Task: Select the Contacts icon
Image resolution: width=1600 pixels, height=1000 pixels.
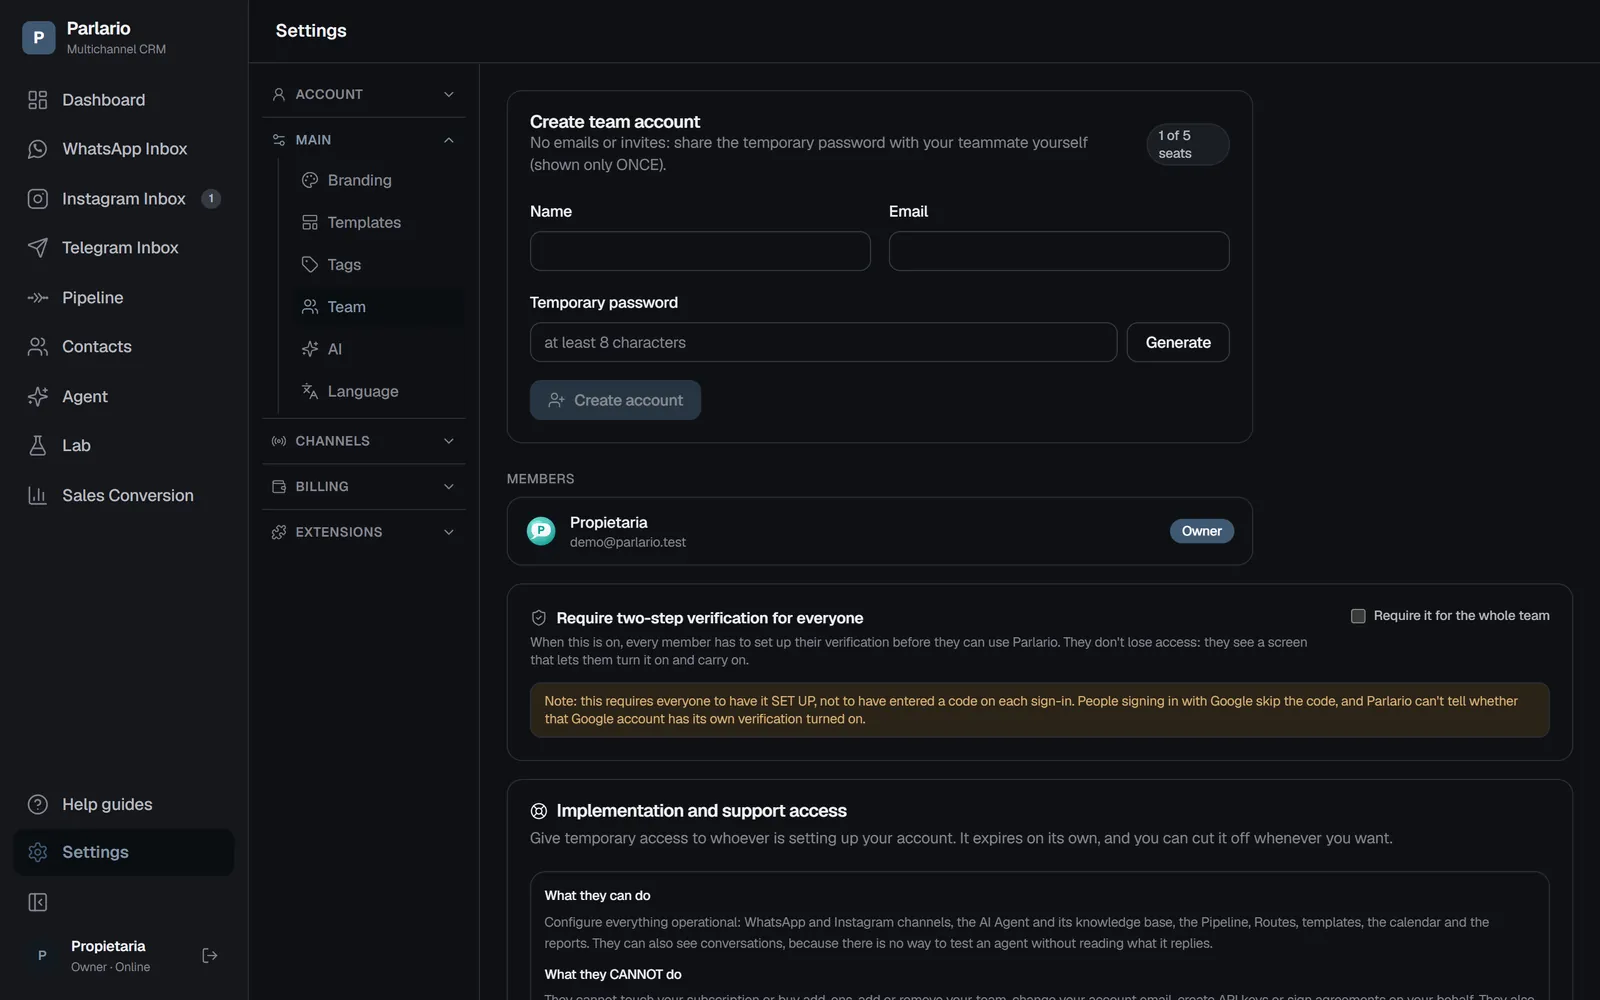Action: pyautogui.click(x=38, y=347)
